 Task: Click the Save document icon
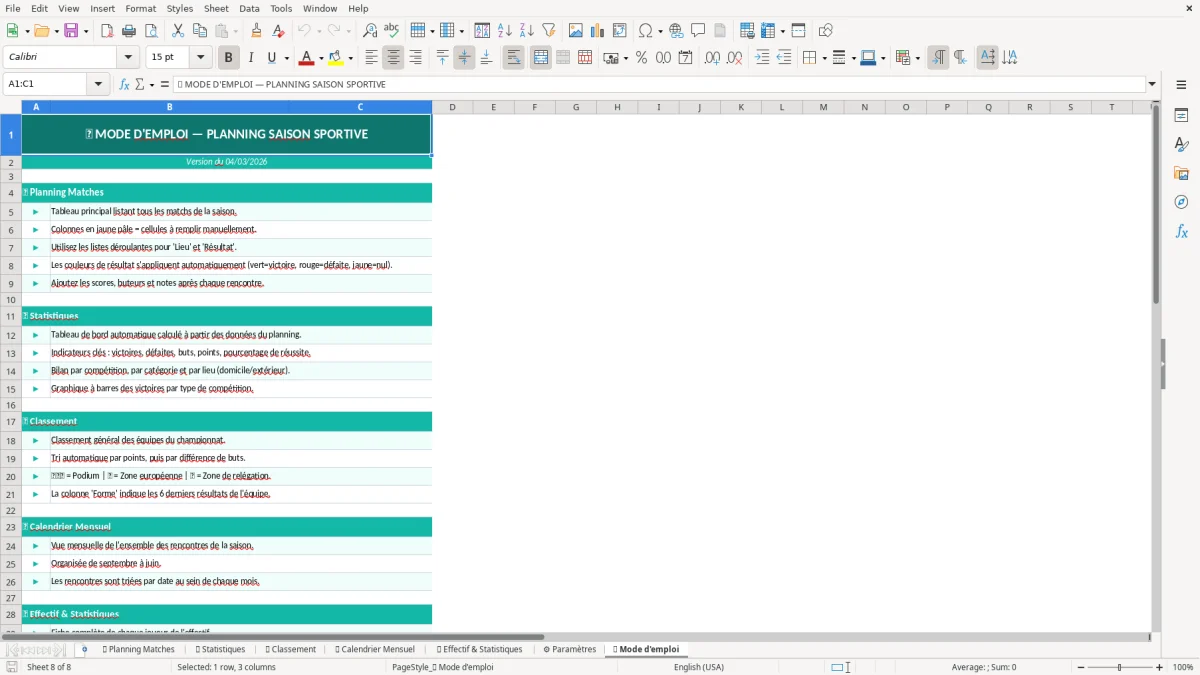[x=71, y=31]
